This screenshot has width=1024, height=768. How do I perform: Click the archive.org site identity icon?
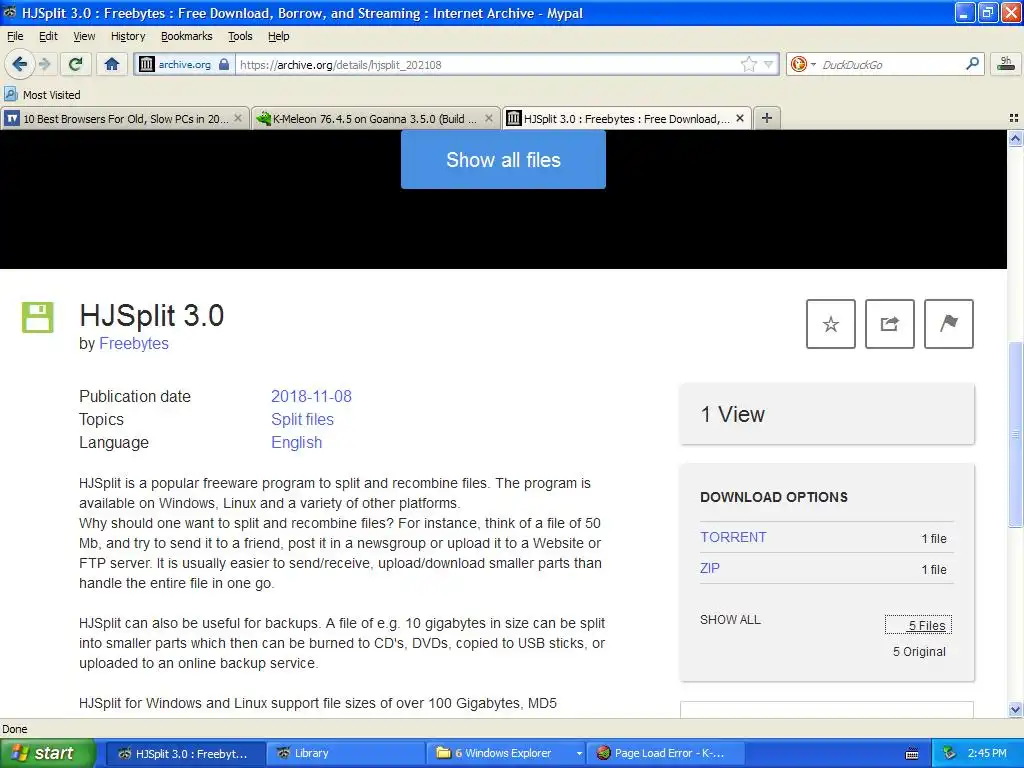(147, 64)
